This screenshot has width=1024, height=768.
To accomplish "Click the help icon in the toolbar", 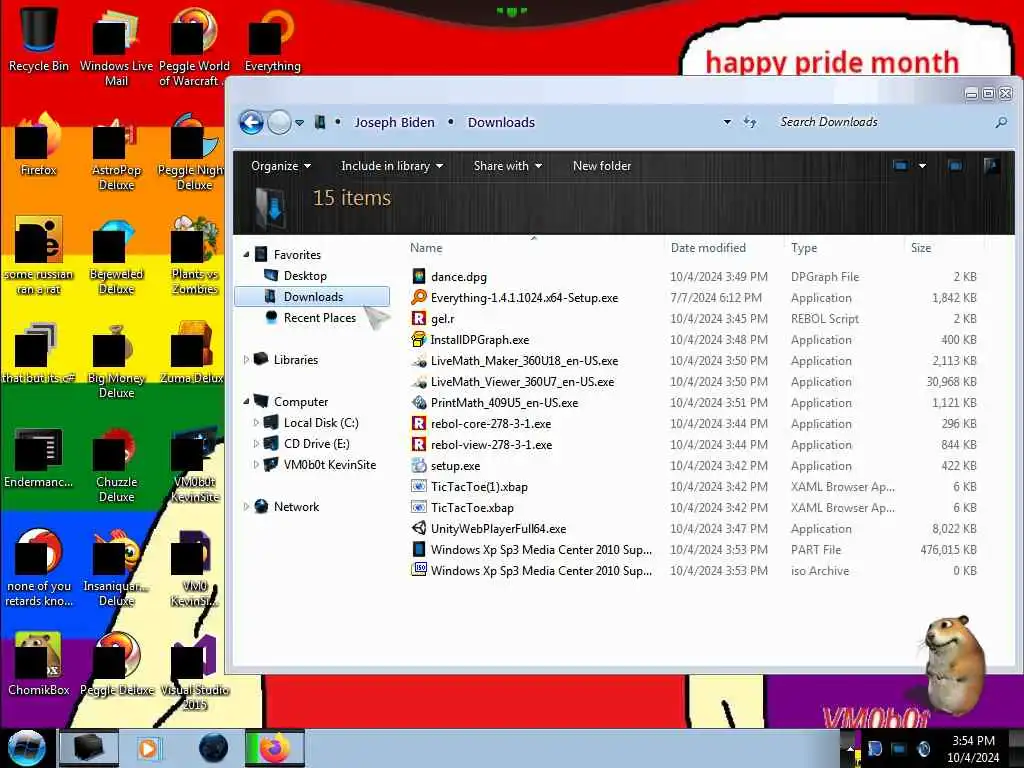I will [991, 166].
